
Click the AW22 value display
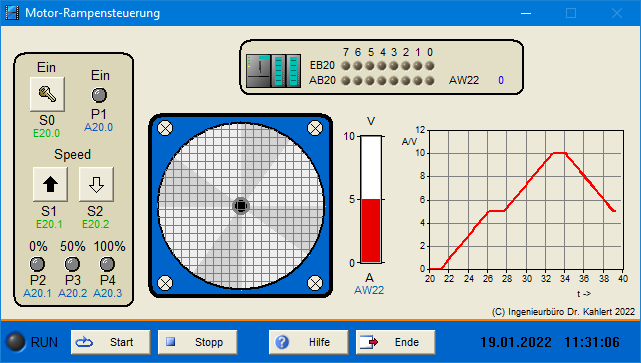click(x=501, y=81)
